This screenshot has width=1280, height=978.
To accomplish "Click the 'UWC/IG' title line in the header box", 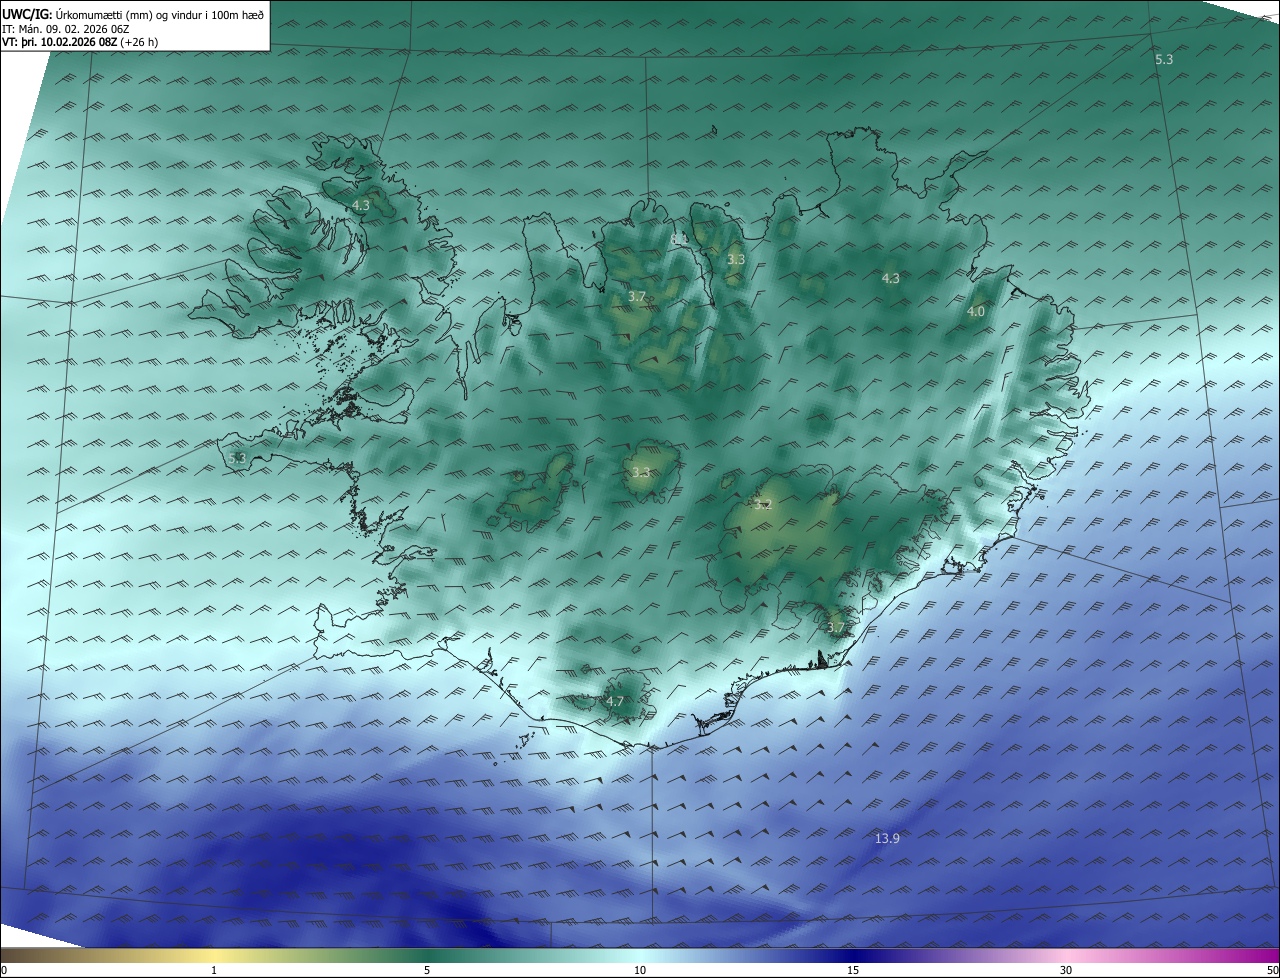I will 132,16.
